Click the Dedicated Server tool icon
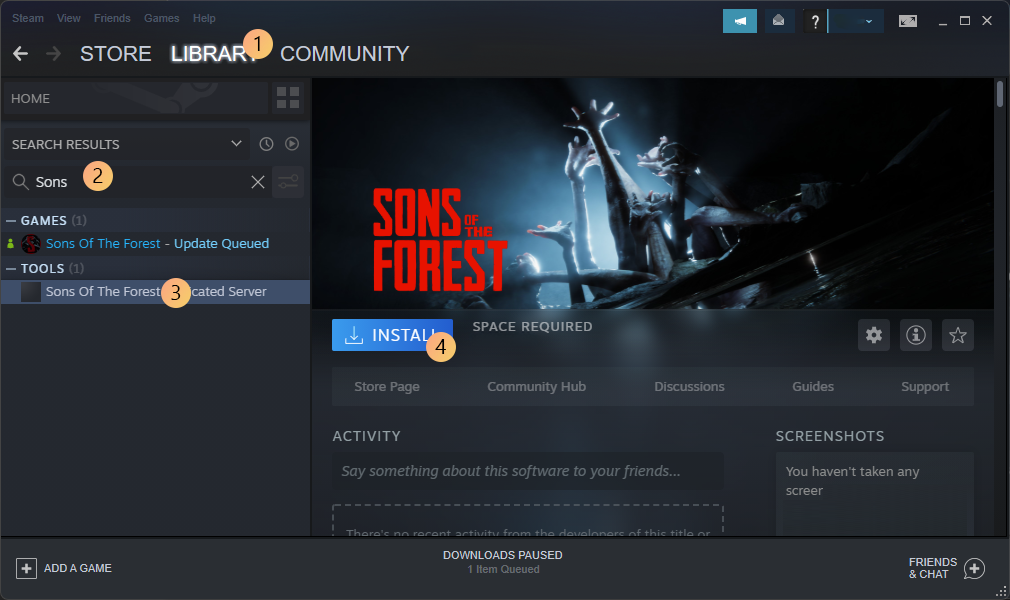 click(x=30, y=292)
